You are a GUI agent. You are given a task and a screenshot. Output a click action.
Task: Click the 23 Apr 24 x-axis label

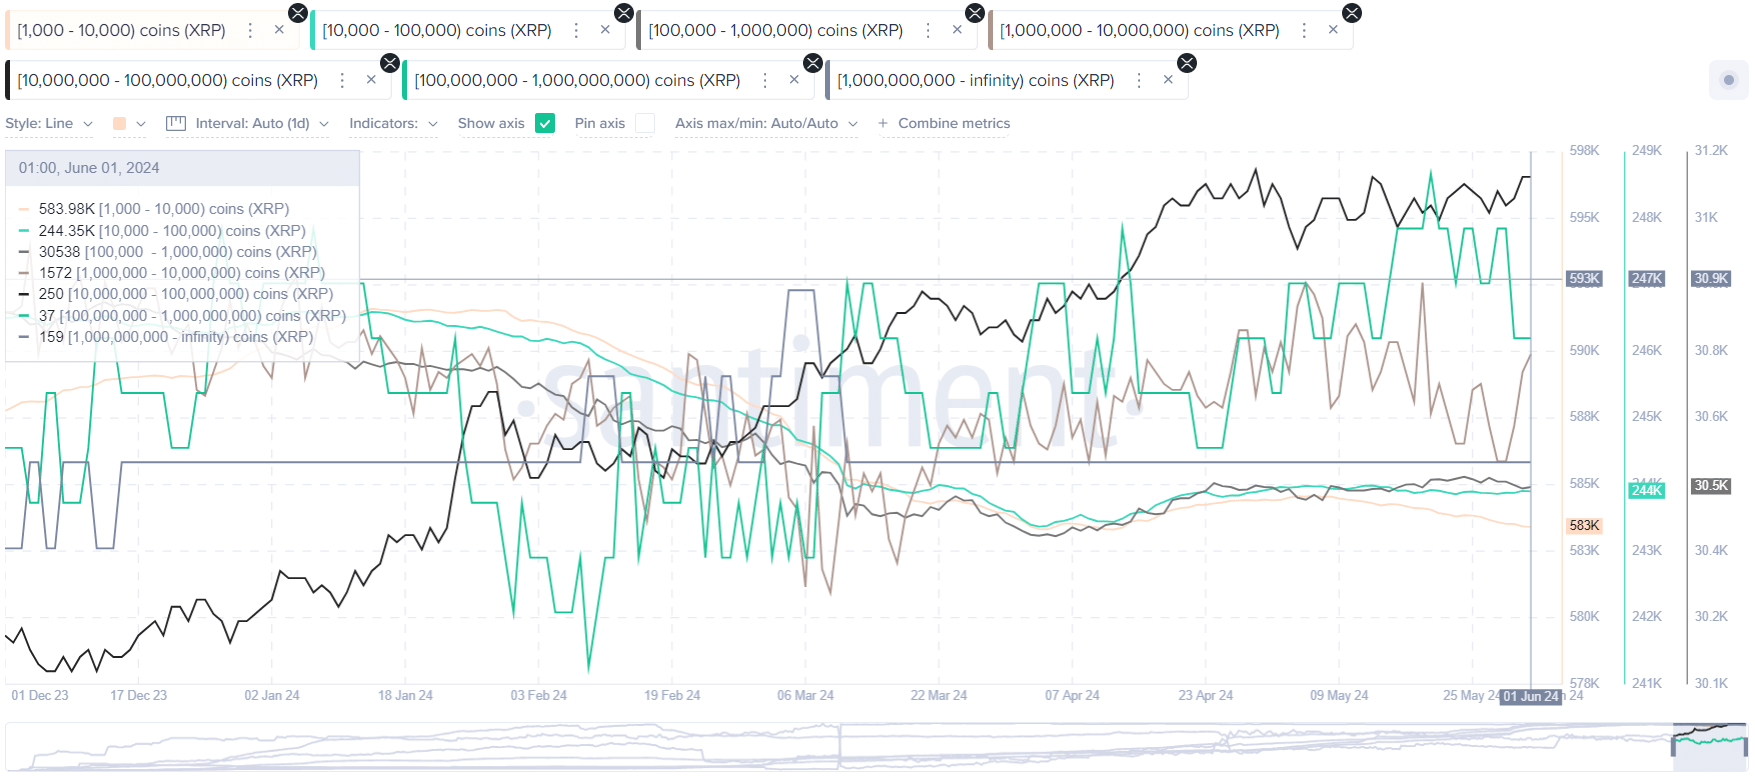pos(1205,695)
